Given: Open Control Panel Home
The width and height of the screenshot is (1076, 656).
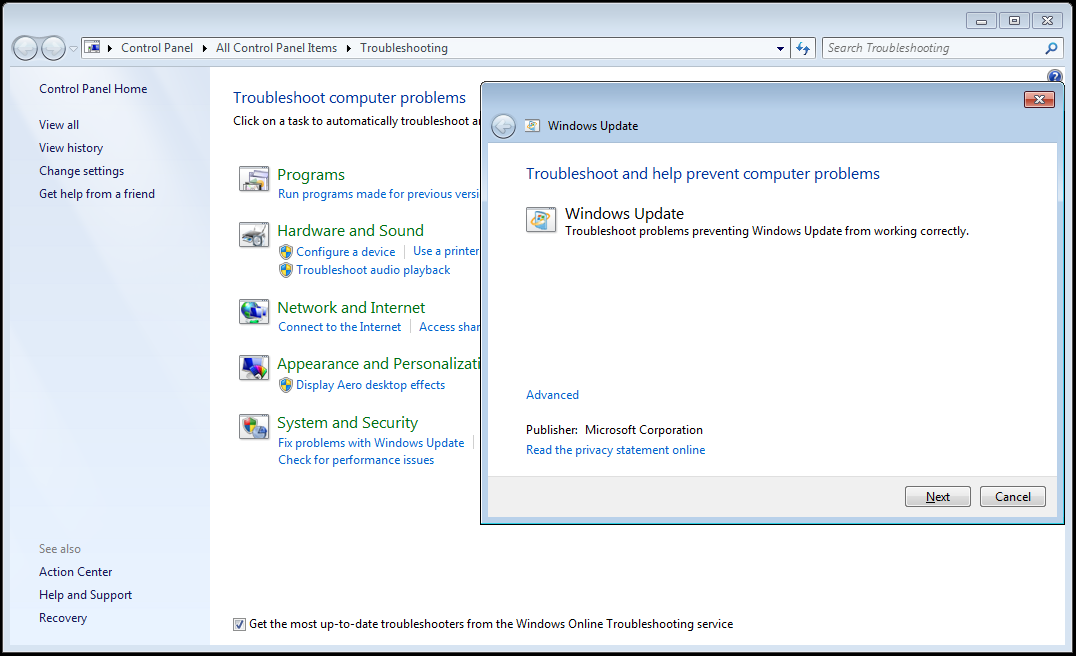Looking at the screenshot, I should (x=93, y=89).
